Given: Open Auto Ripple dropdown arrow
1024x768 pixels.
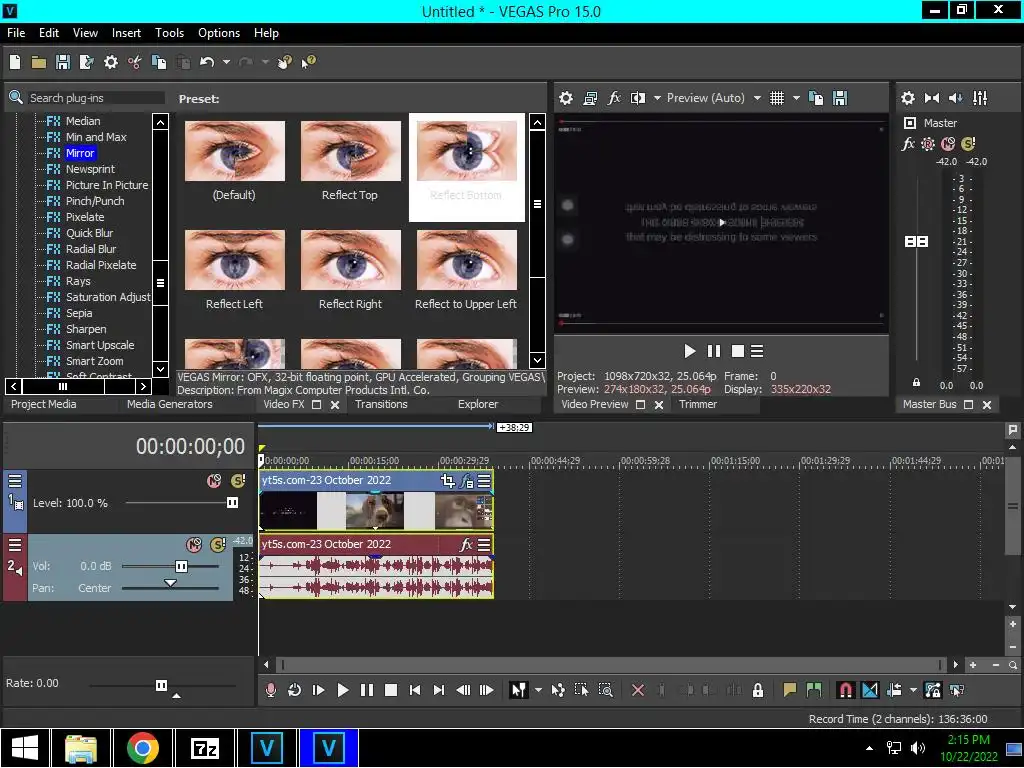Looking at the screenshot, I should pos(913,690).
